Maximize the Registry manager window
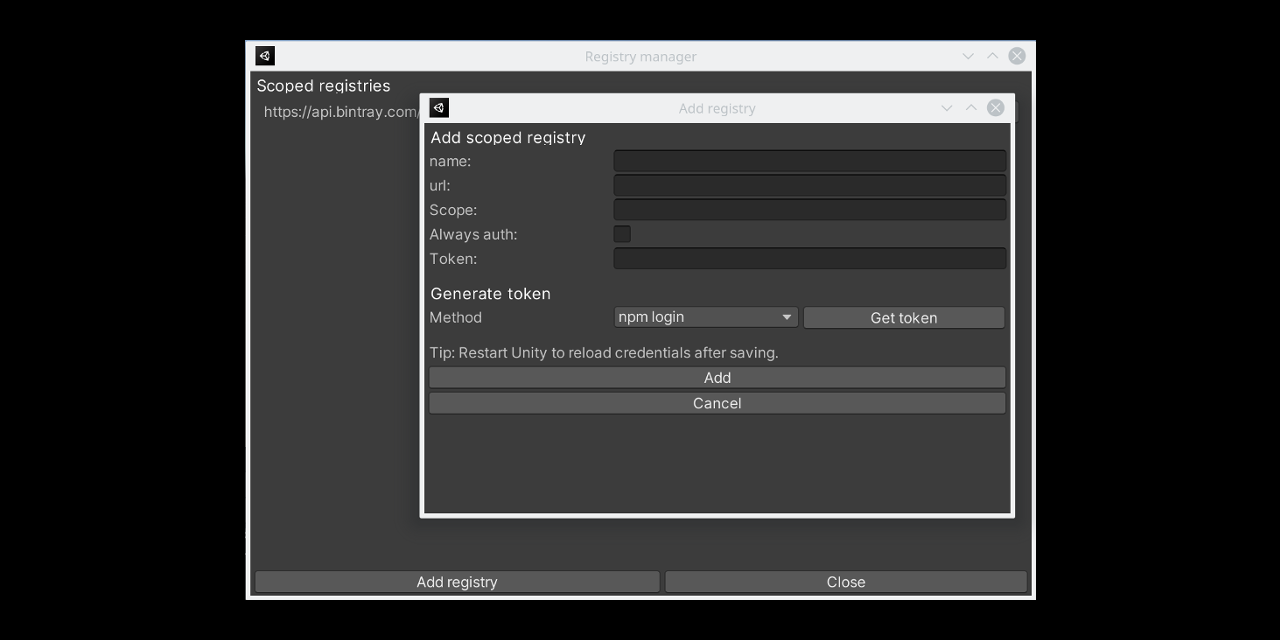 point(992,56)
